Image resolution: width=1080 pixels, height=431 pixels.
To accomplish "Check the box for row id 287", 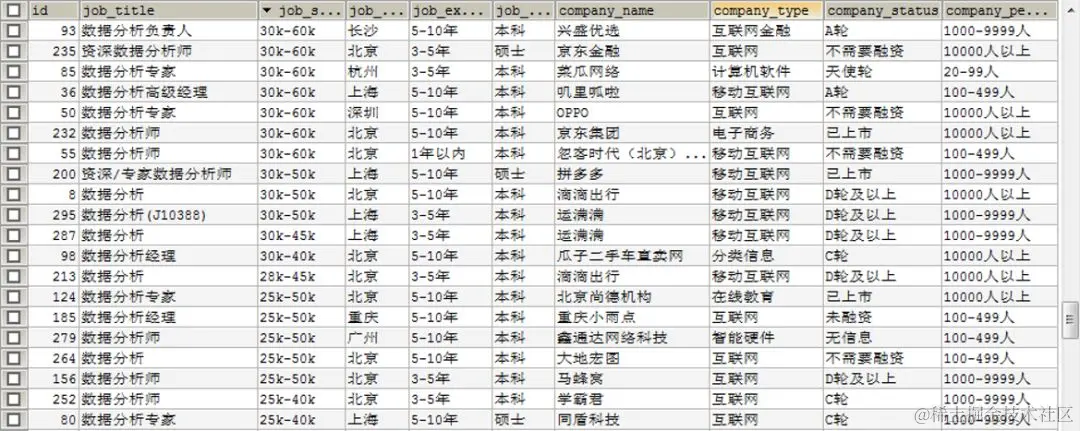I will 14,235.
